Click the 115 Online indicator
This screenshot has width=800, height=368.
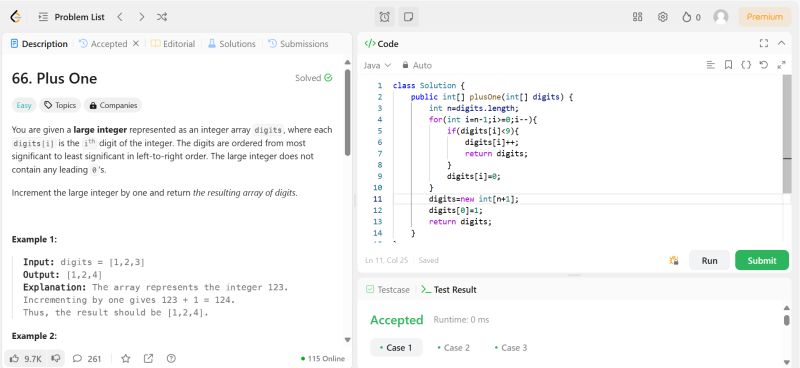[322, 359]
